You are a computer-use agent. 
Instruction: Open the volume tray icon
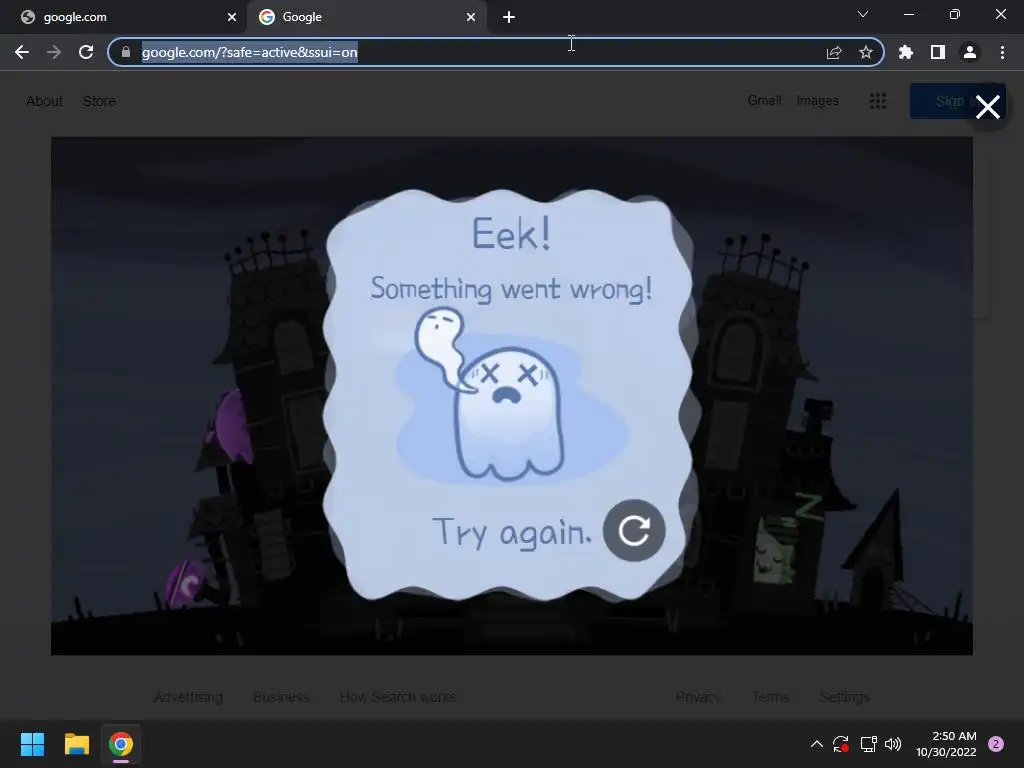(893, 744)
